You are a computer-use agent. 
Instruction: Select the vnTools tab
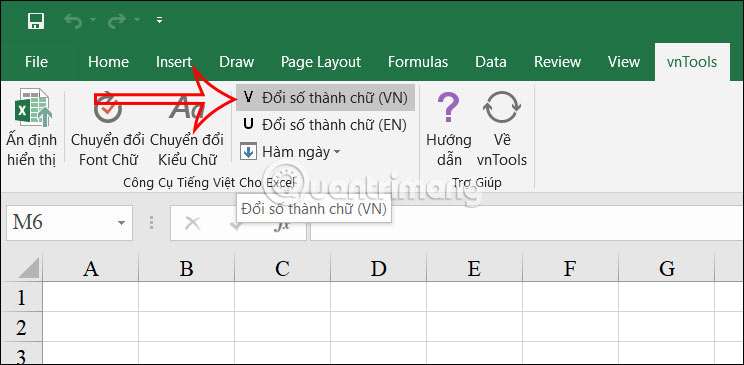pos(692,62)
